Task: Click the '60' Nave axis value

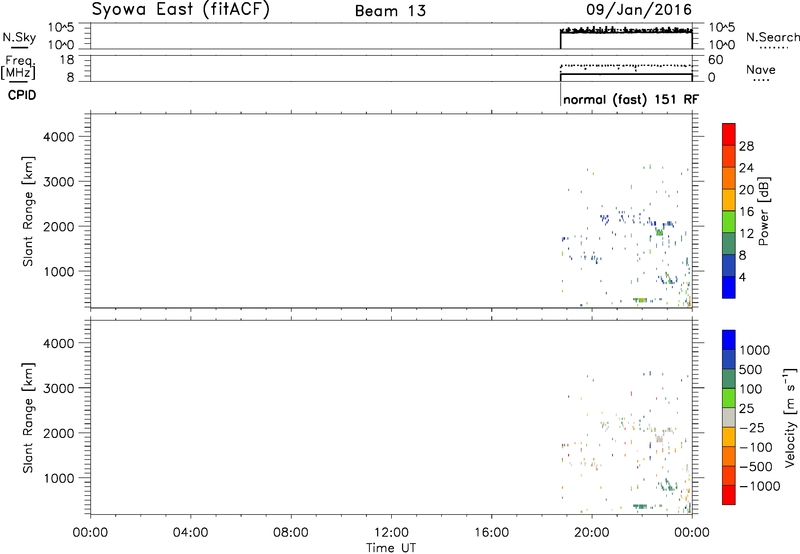Action: 715,60
